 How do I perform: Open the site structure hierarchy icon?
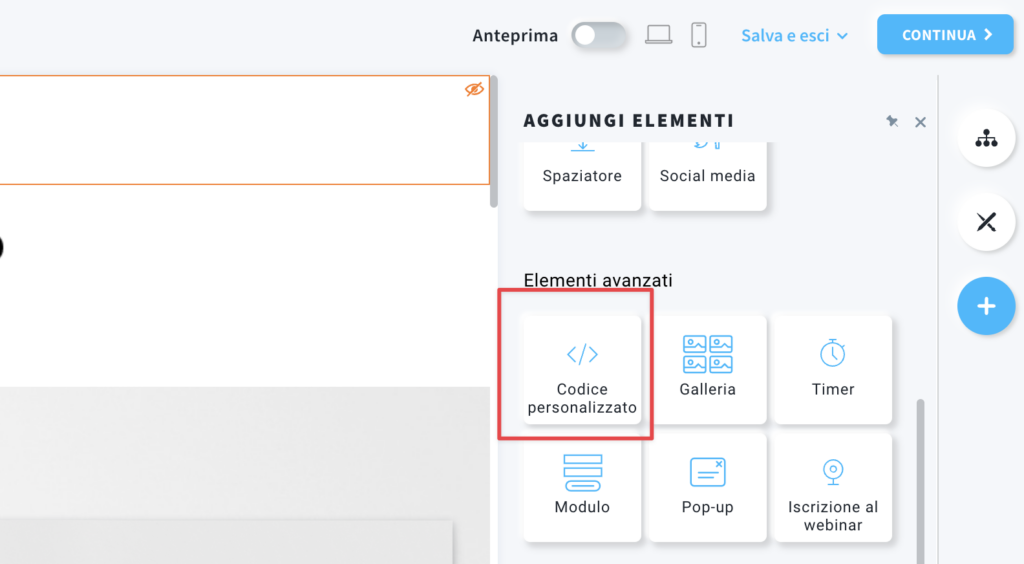click(986, 138)
